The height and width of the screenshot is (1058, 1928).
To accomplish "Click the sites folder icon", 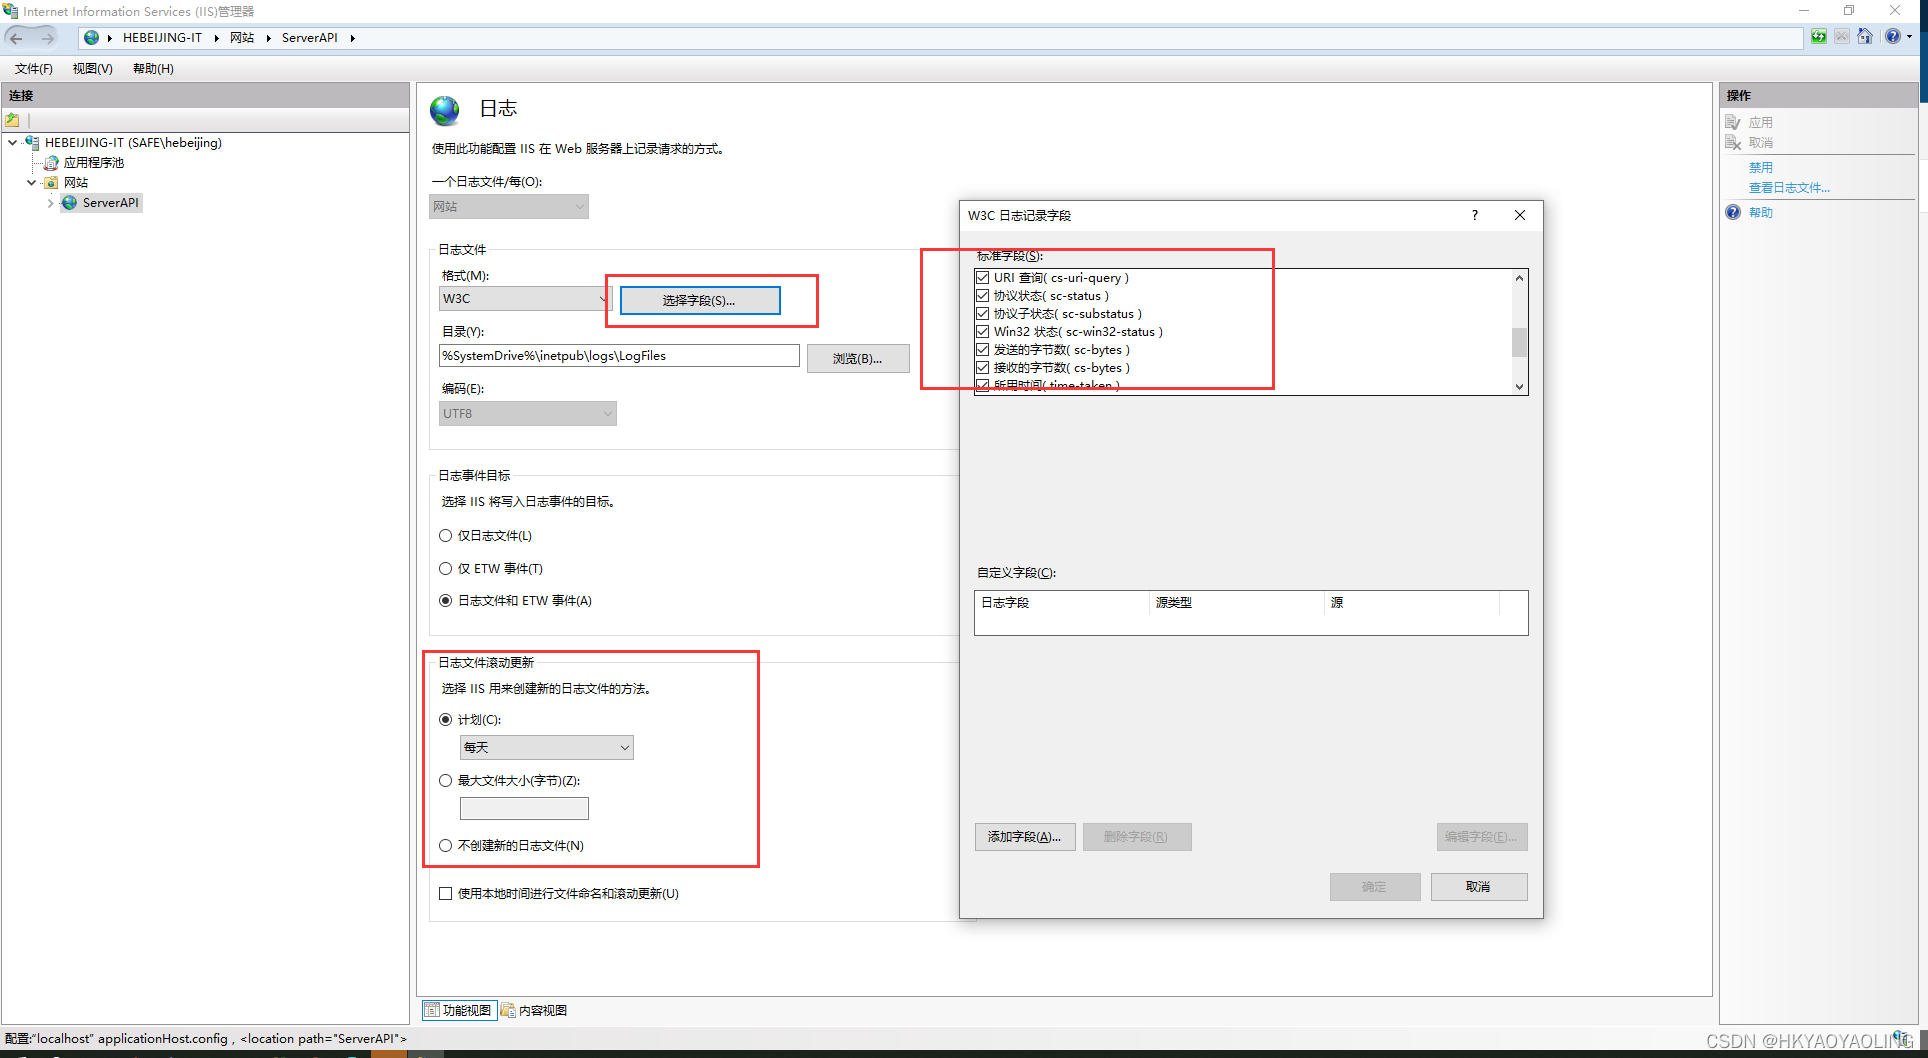I will click(52, 183).
